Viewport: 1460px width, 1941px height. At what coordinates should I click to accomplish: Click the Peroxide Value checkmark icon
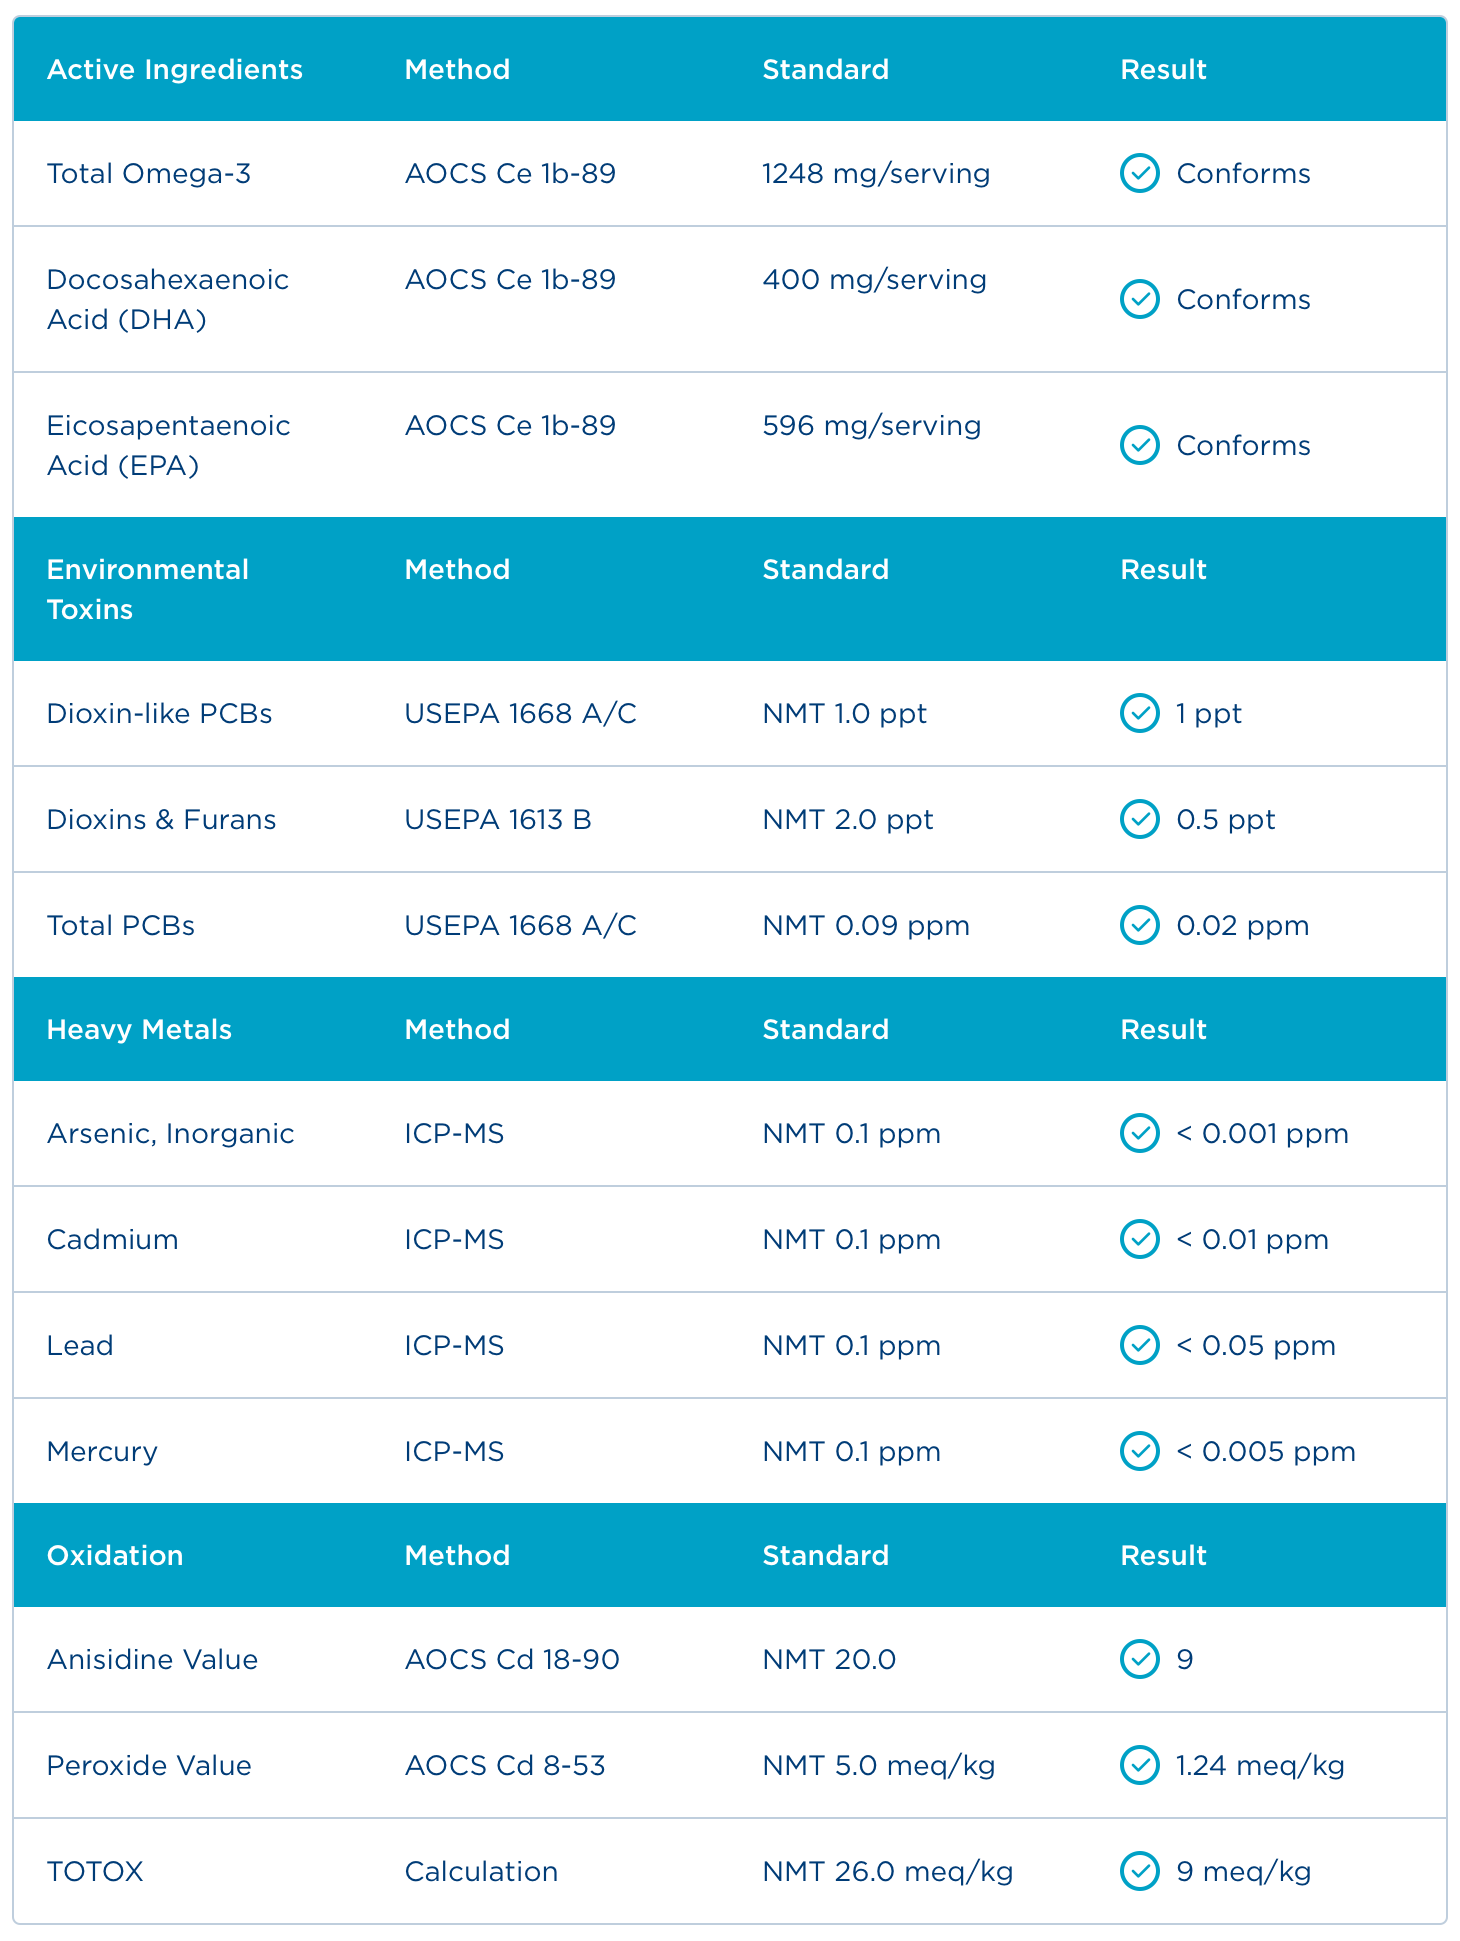[1139, 1765]
